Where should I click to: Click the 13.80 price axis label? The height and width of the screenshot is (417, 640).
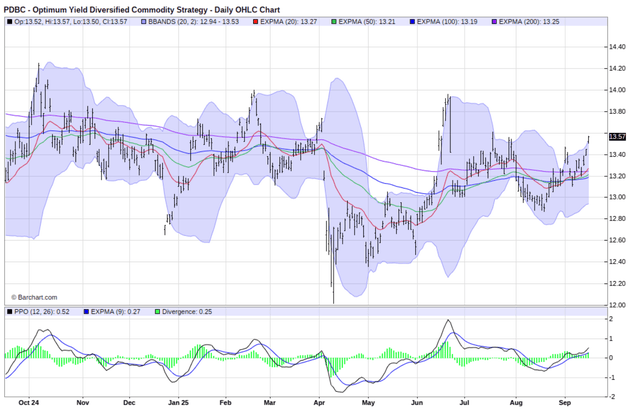point(617,112)
